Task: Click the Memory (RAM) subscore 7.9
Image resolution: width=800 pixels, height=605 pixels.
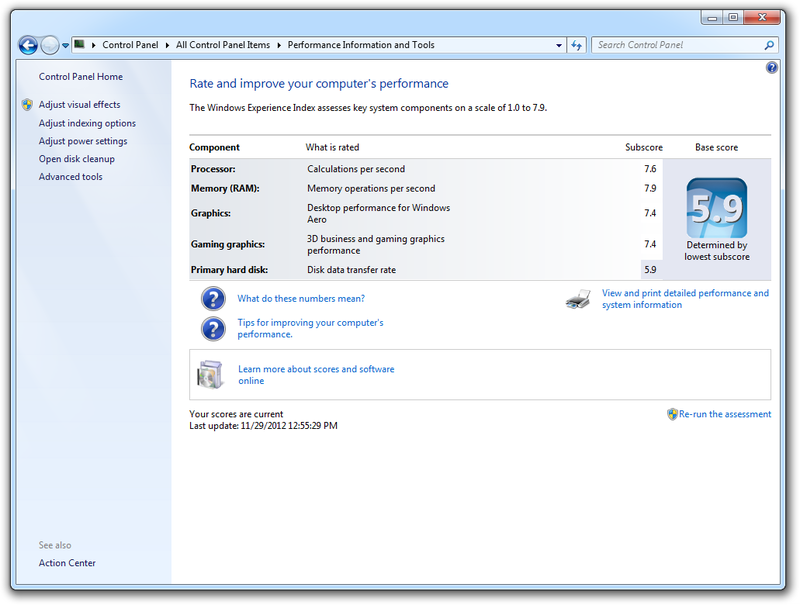Action: [x=650, y=188]
